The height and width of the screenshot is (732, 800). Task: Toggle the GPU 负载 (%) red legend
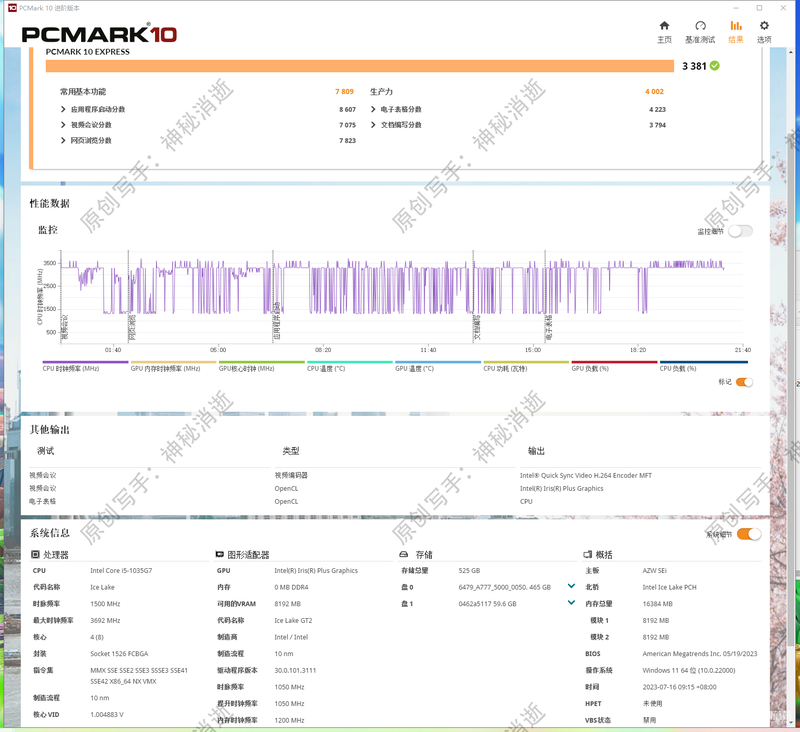pyautogui.click(x=614, y=366)
